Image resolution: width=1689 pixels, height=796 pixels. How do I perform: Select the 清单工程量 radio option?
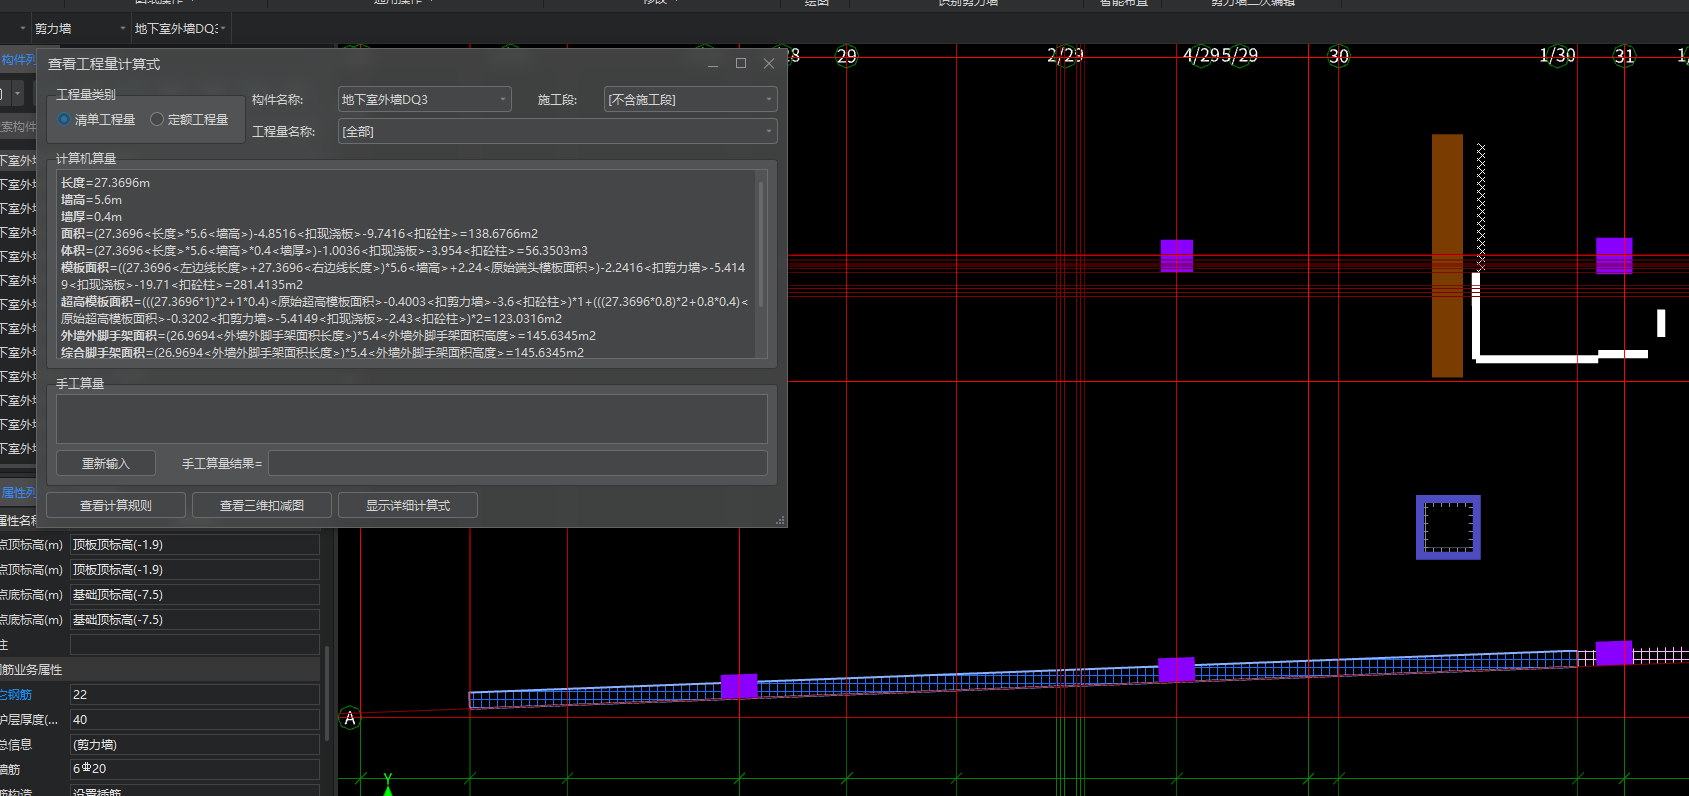tap(97, 120)
